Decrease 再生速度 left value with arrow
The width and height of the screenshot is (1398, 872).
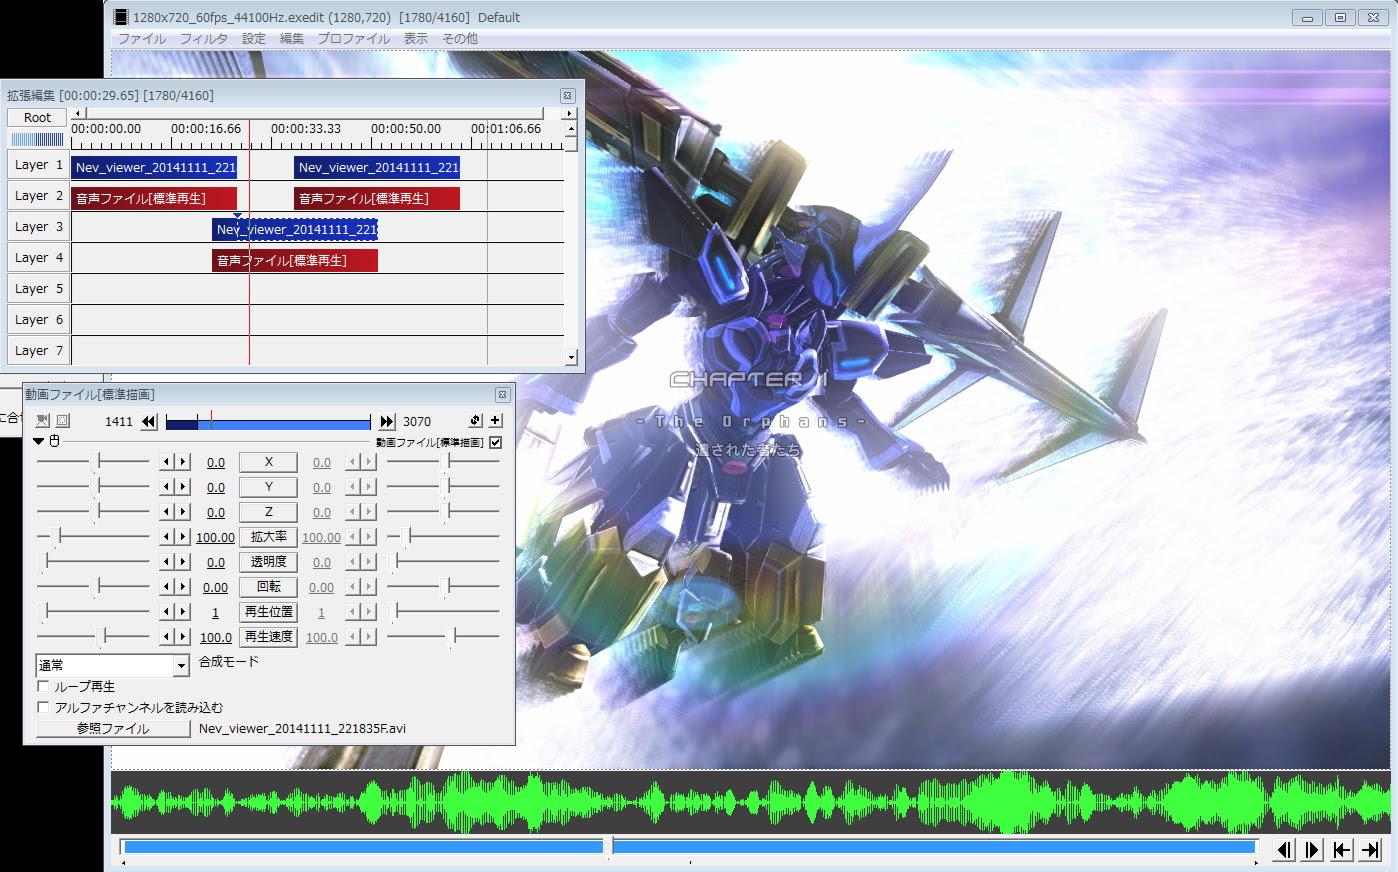click(167, 637)
